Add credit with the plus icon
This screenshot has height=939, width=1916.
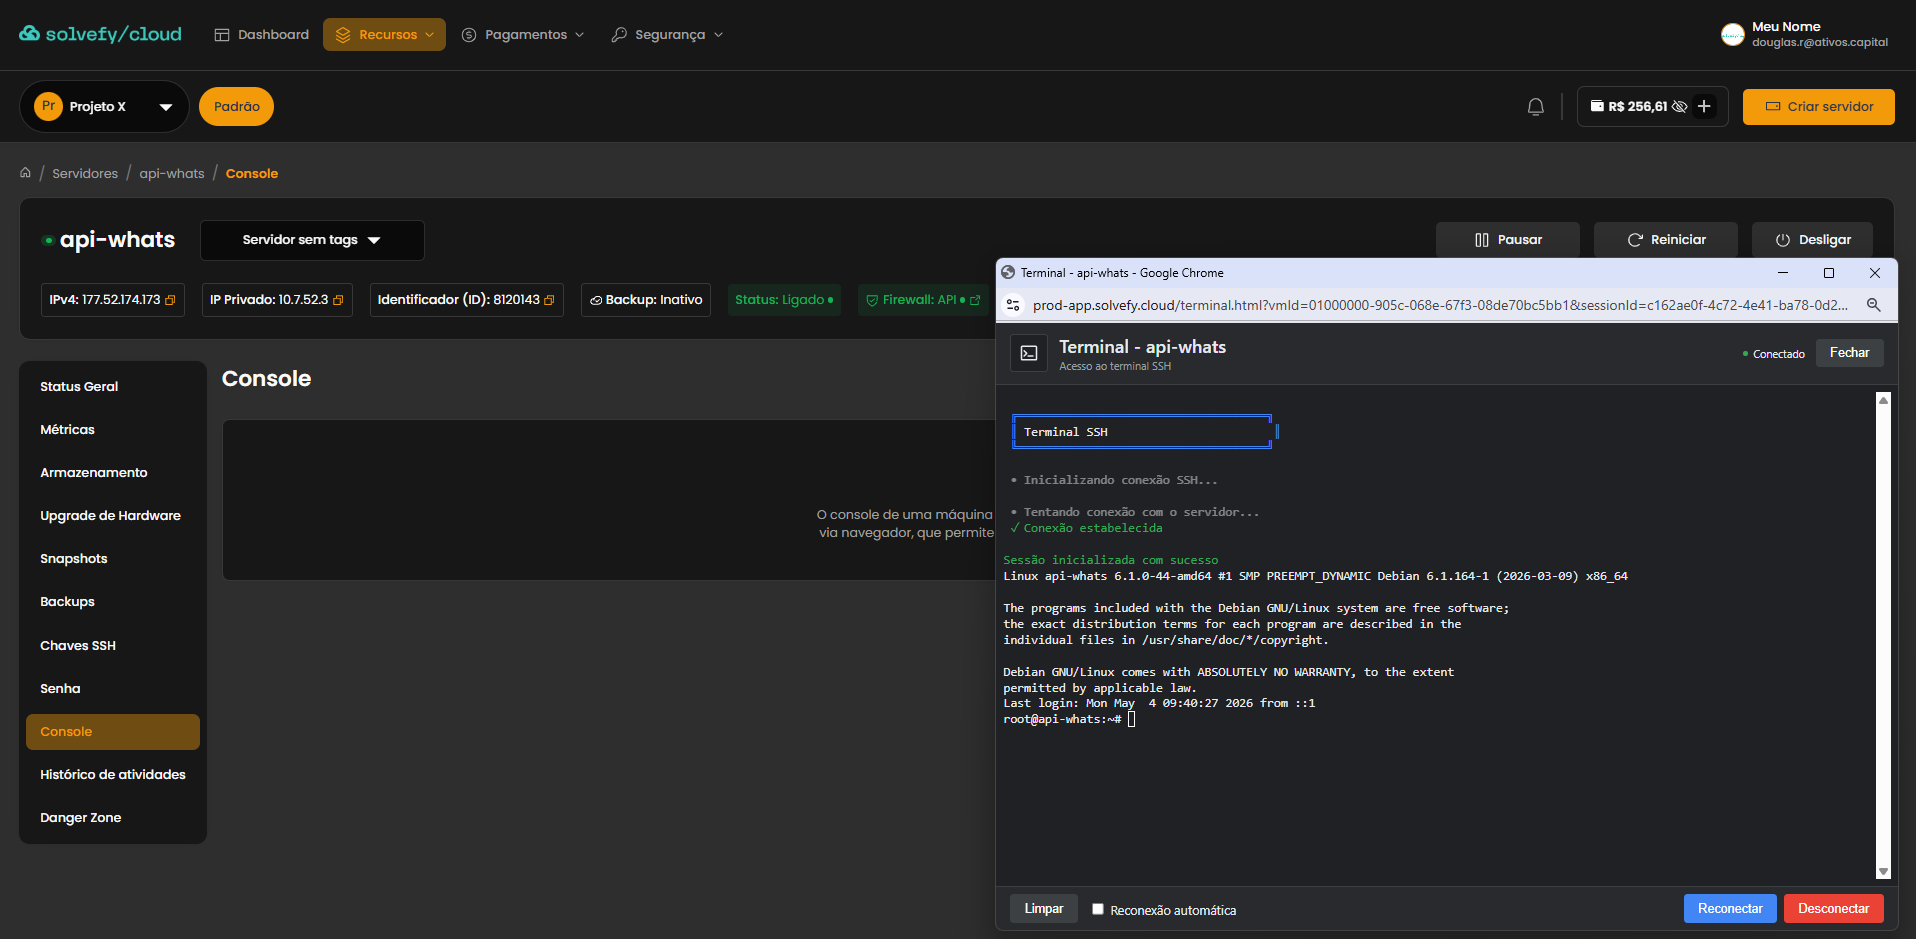pos(1704,107)
